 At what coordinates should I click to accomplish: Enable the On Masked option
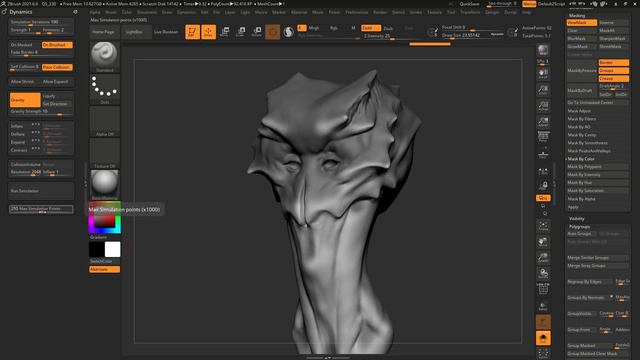click(x=24, y=45)
